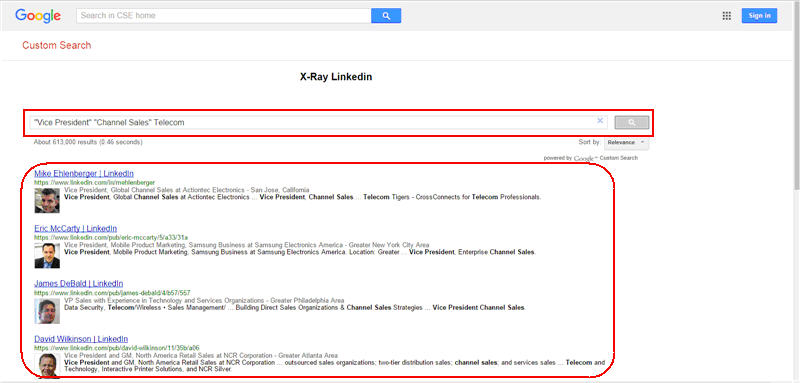800x383 pixels.
Task: Click the Sort by label
Action: (590, 142)
